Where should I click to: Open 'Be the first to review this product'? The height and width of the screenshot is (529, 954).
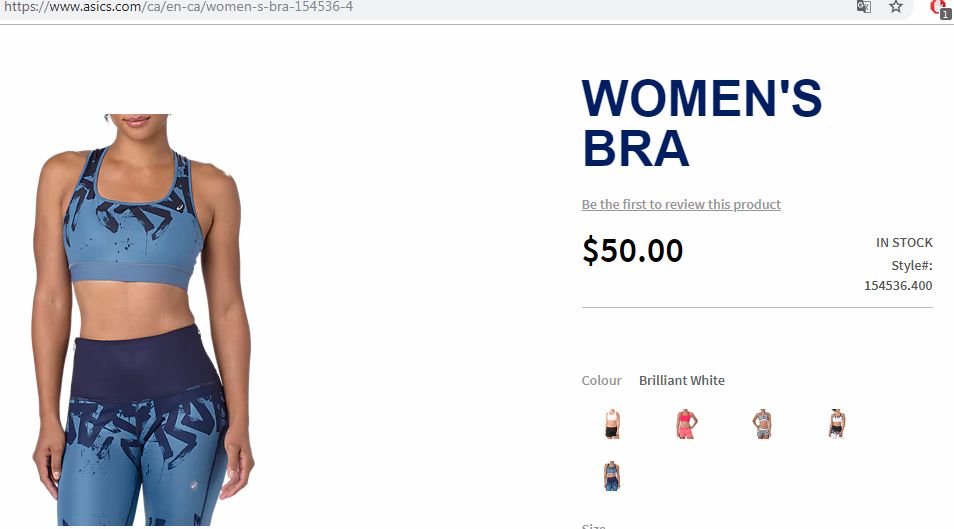tap(681, 205)
